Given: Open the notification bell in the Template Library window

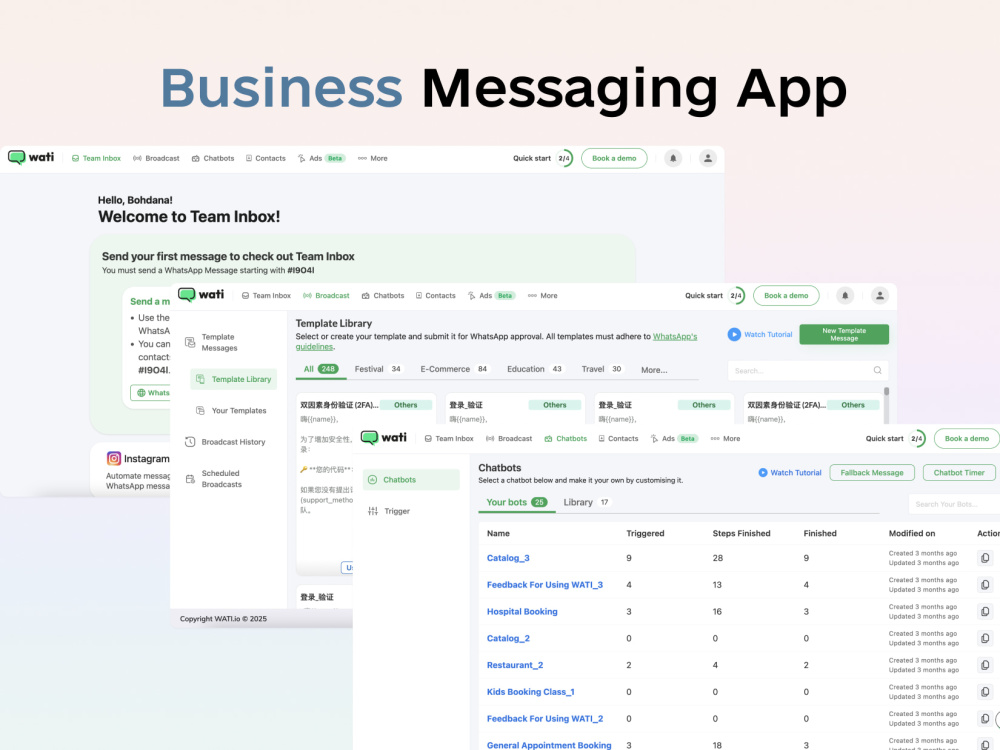Looking at the screenshot, I should click(x=845, y=295).
